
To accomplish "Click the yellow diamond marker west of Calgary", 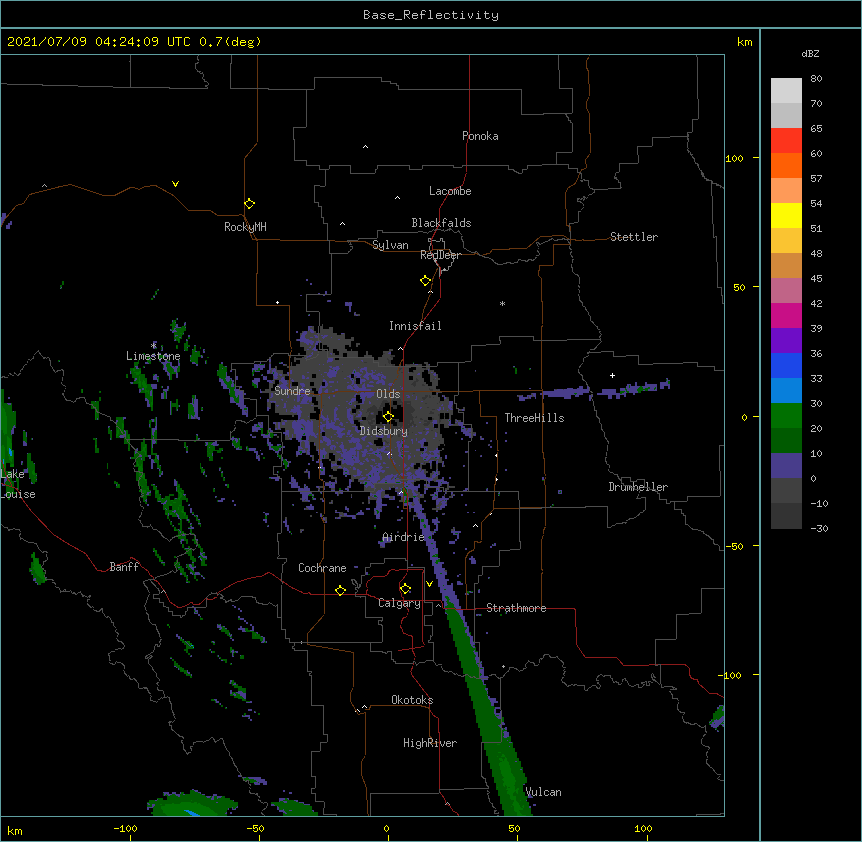I will [340, 590].
